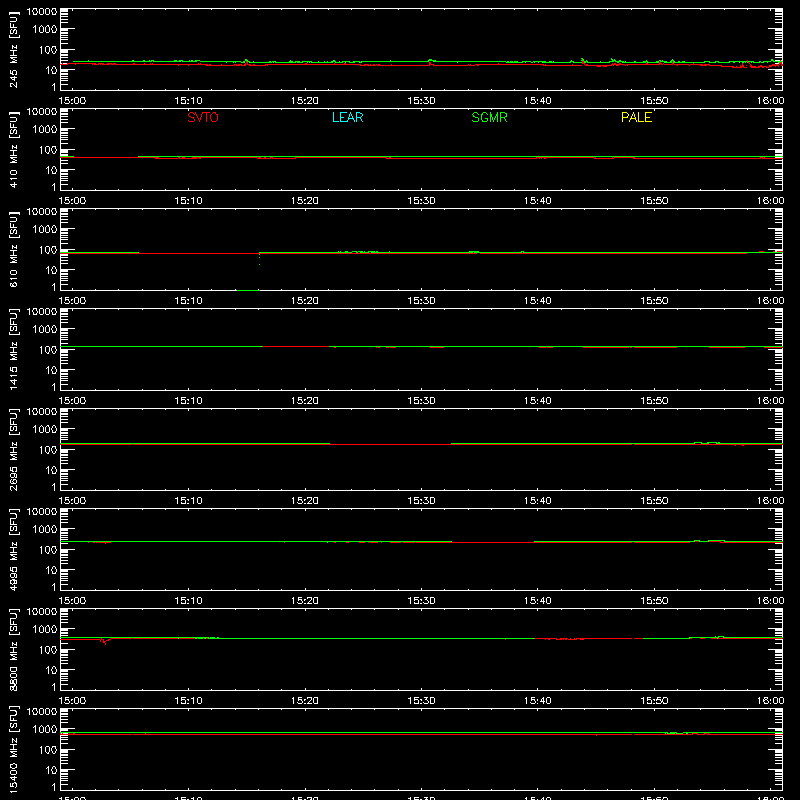Select the 410 MHz [SFU] axis title
This screenshot has width=800, height=800.
[13, 149]
